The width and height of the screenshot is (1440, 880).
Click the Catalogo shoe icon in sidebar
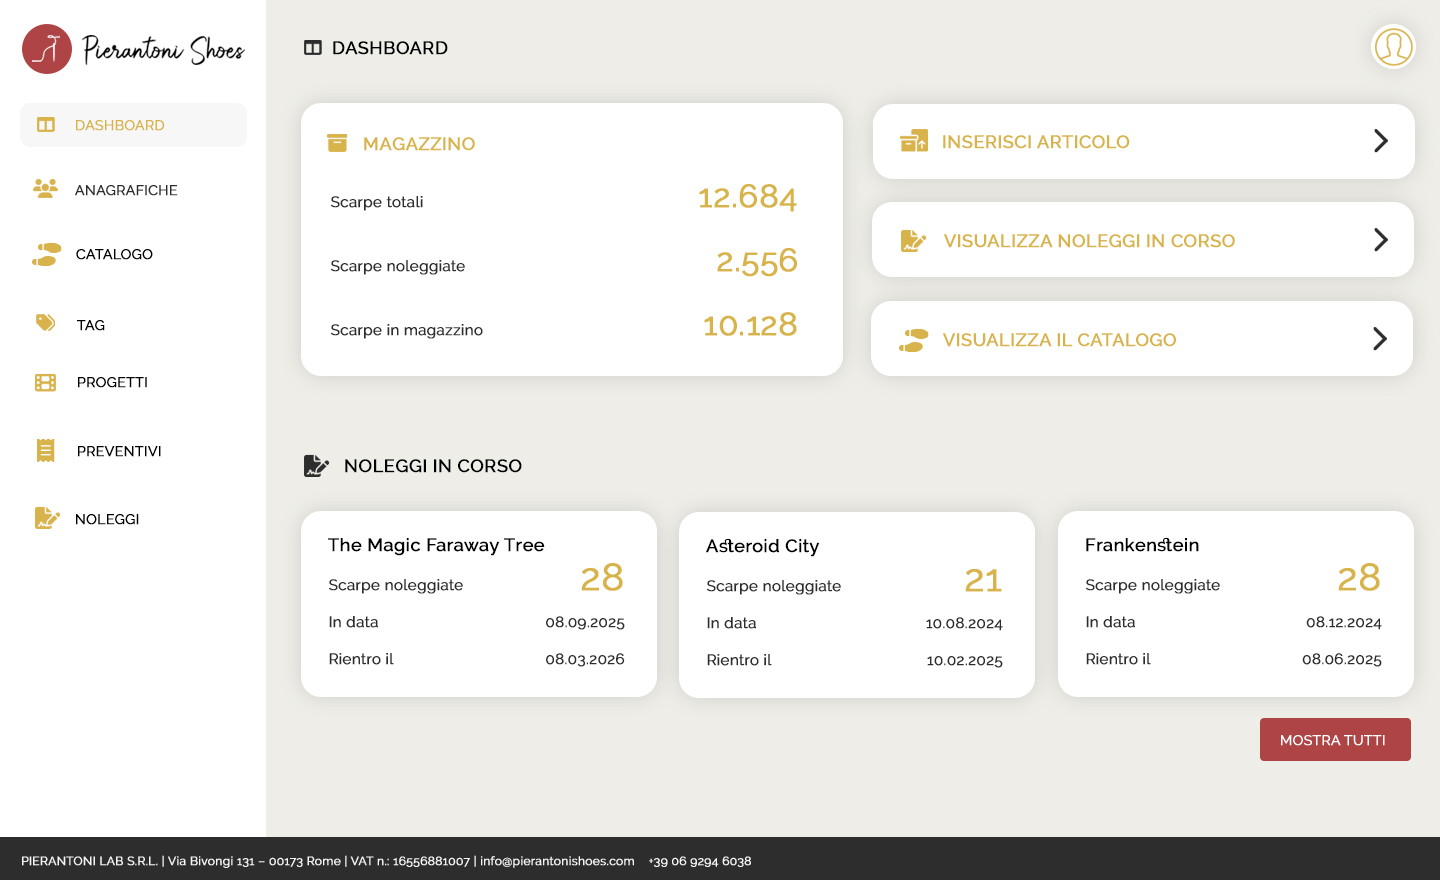46,254
